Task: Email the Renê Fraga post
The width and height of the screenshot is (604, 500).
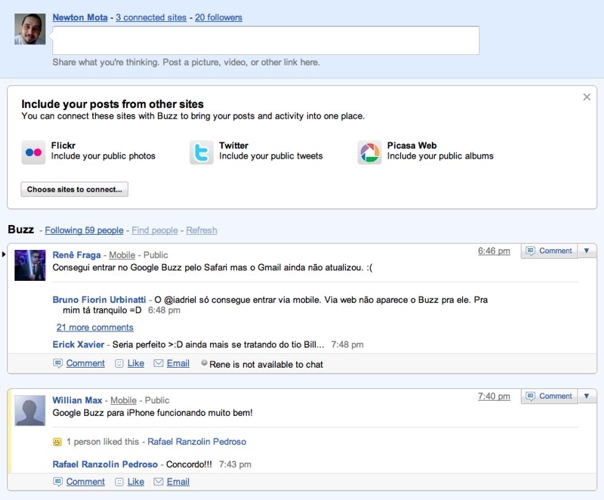Action: [x=178, y=363]
